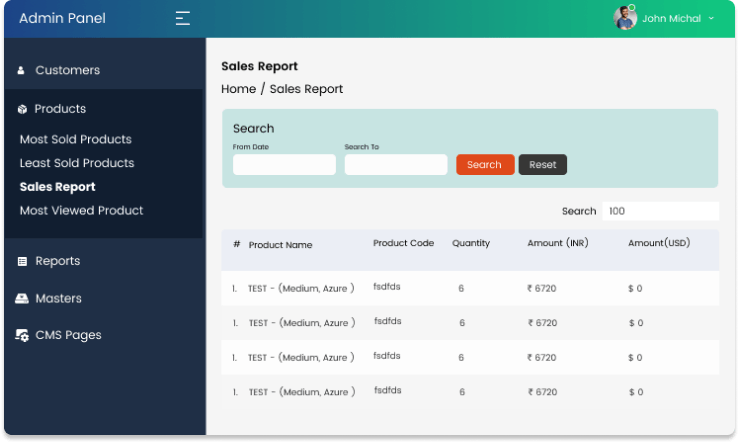Sort by Product Name column header
This screenshot has width=739, height=443.
coord(280,245)
